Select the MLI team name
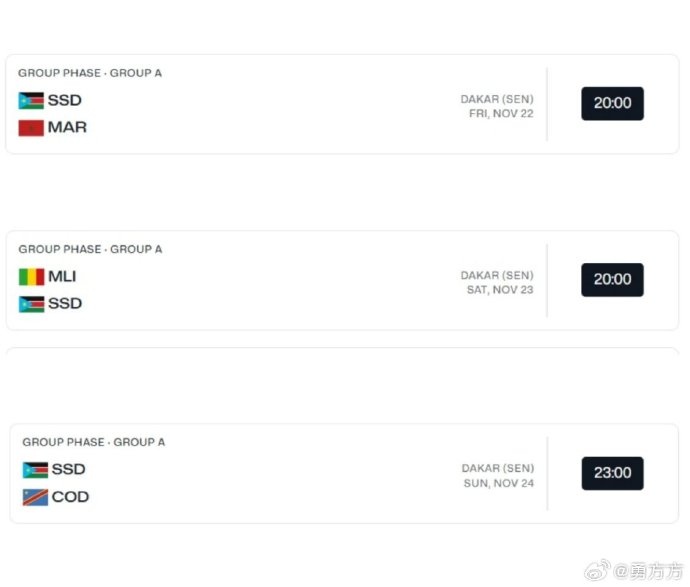 tap(62, 277)
